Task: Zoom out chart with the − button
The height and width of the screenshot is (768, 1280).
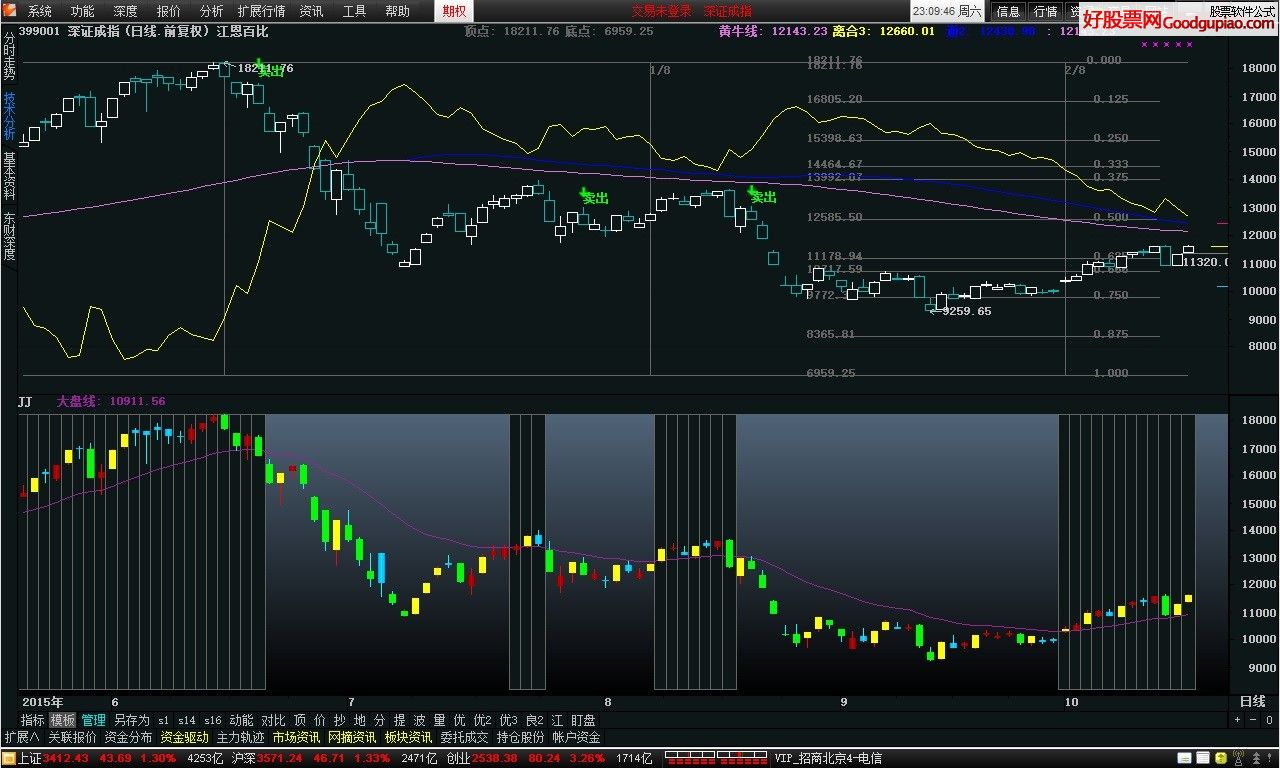Action: point(1251,719)
